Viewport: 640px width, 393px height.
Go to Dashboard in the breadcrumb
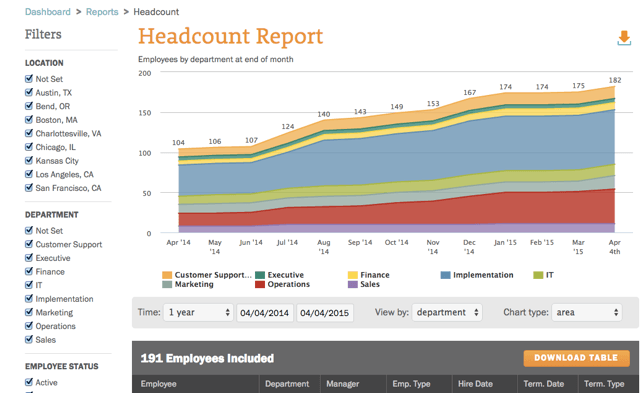pos(48,12)
